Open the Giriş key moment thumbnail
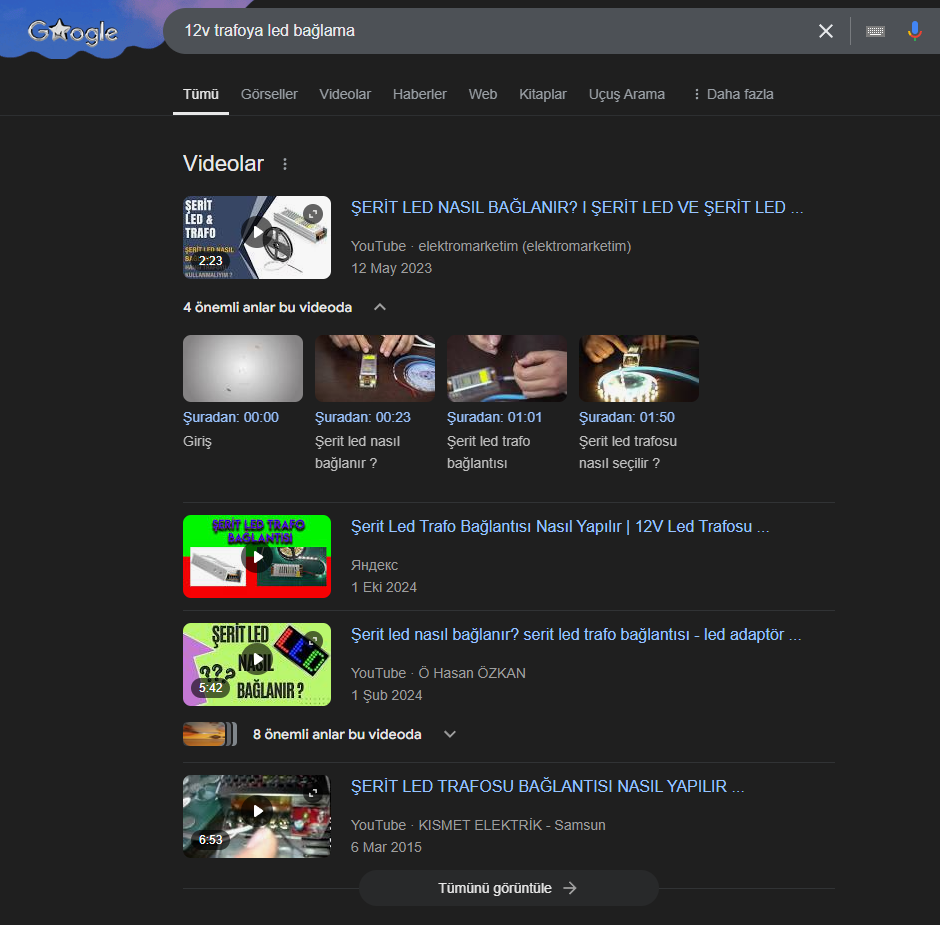This screenshot has width=940, height=925. pos(243,368)
